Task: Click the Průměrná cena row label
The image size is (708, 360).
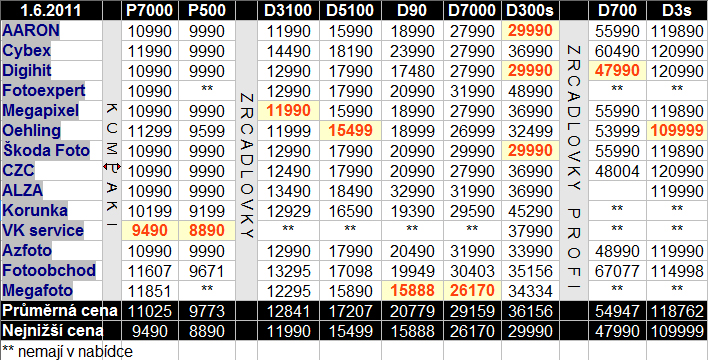Action: pyautogui.click(x=60, y=311)
